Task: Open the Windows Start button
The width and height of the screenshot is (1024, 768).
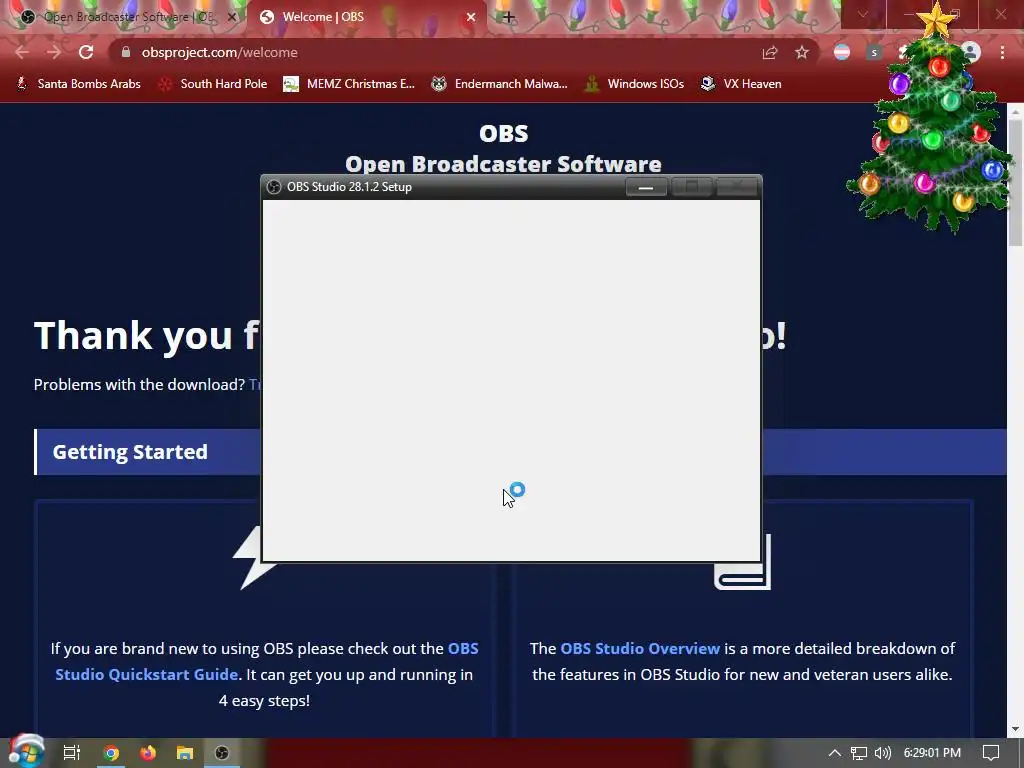Action: pos(26,752)
